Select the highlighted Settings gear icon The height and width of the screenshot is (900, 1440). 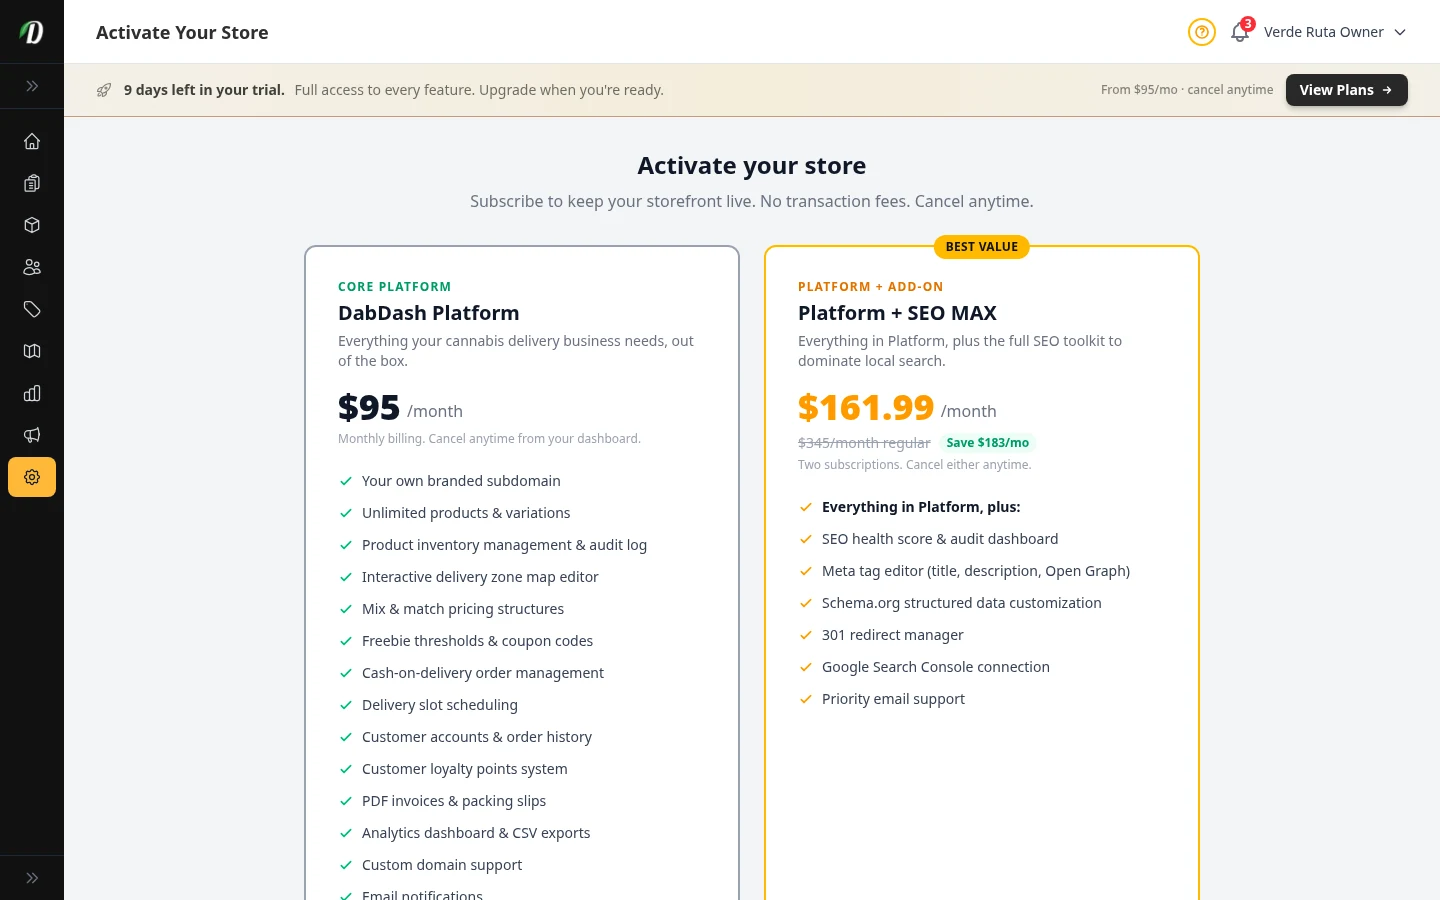[31, 477]
